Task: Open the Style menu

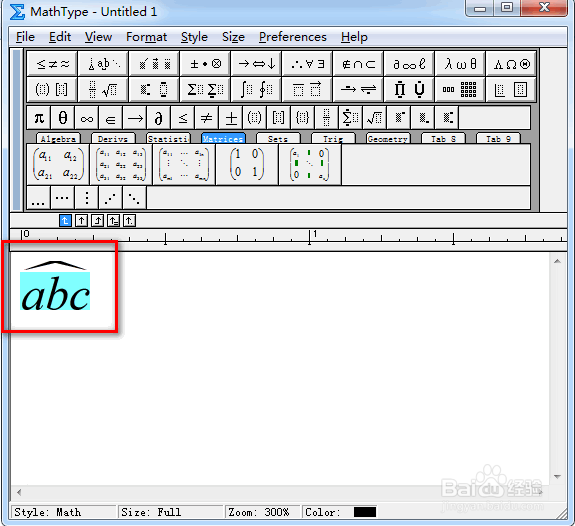Action: click(x=194, y=37)
